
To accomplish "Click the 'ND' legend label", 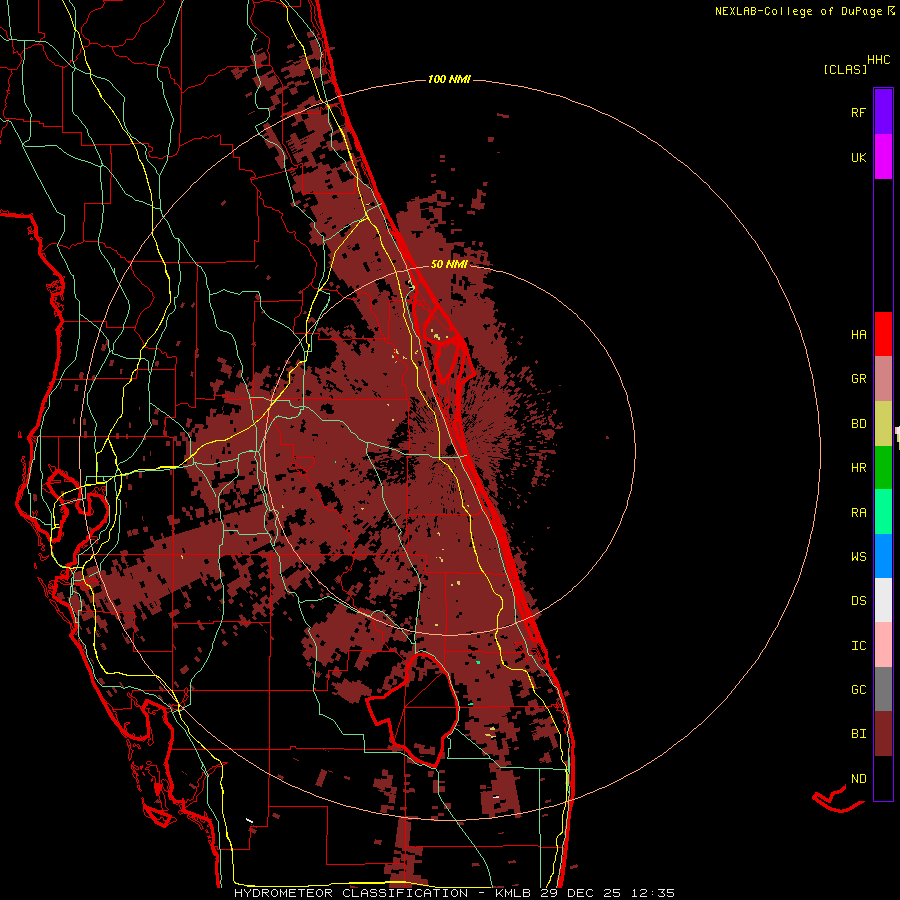I will (x=859, y=778).
